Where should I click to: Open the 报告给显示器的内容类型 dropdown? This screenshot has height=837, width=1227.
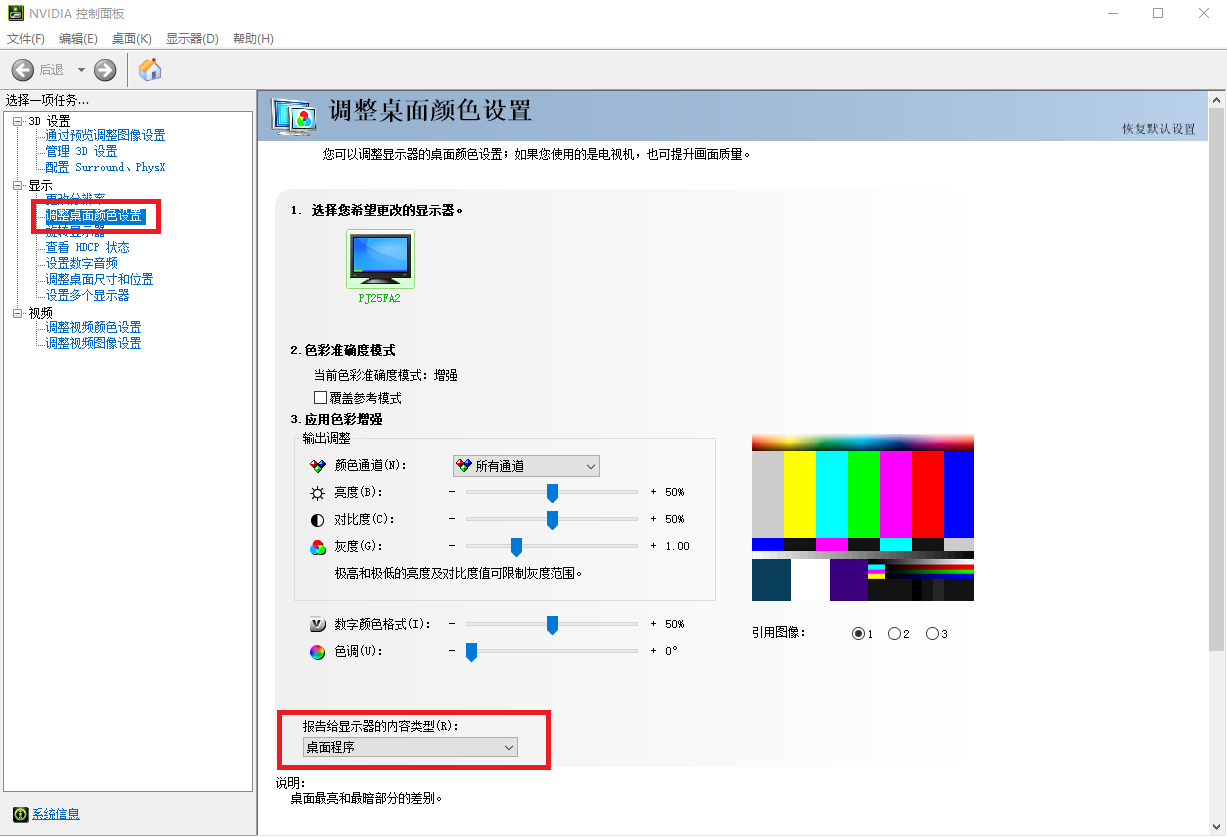click(410, 747)
